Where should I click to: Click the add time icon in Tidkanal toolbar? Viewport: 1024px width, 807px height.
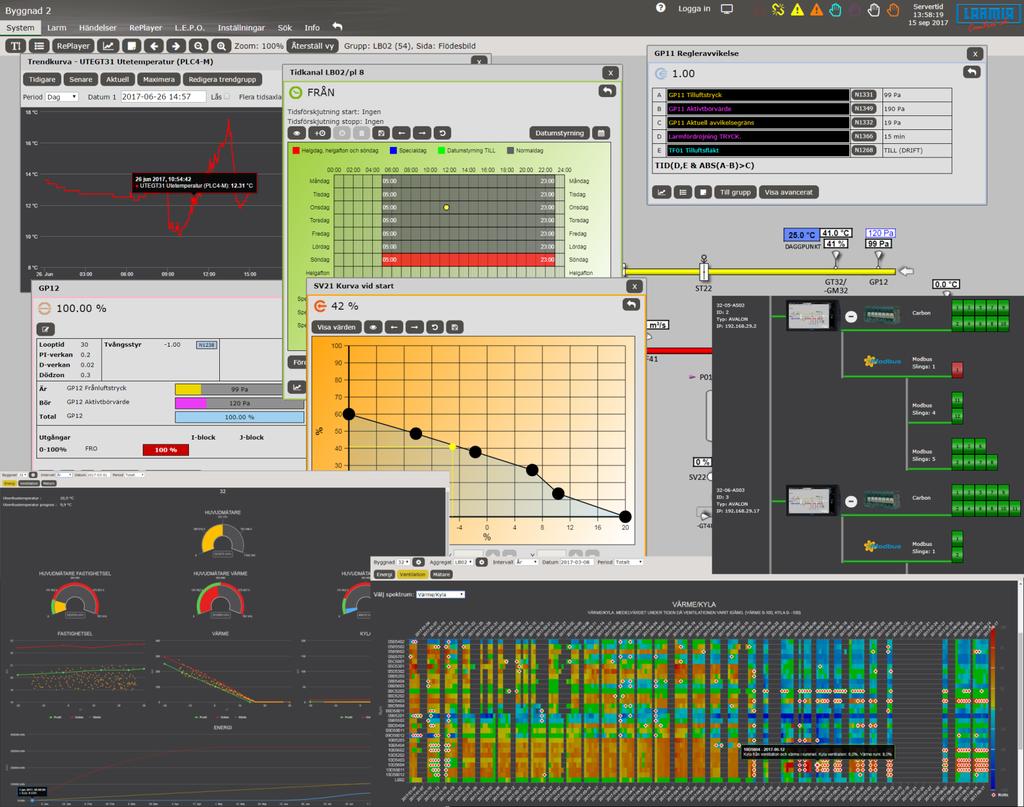coord(319,133)
